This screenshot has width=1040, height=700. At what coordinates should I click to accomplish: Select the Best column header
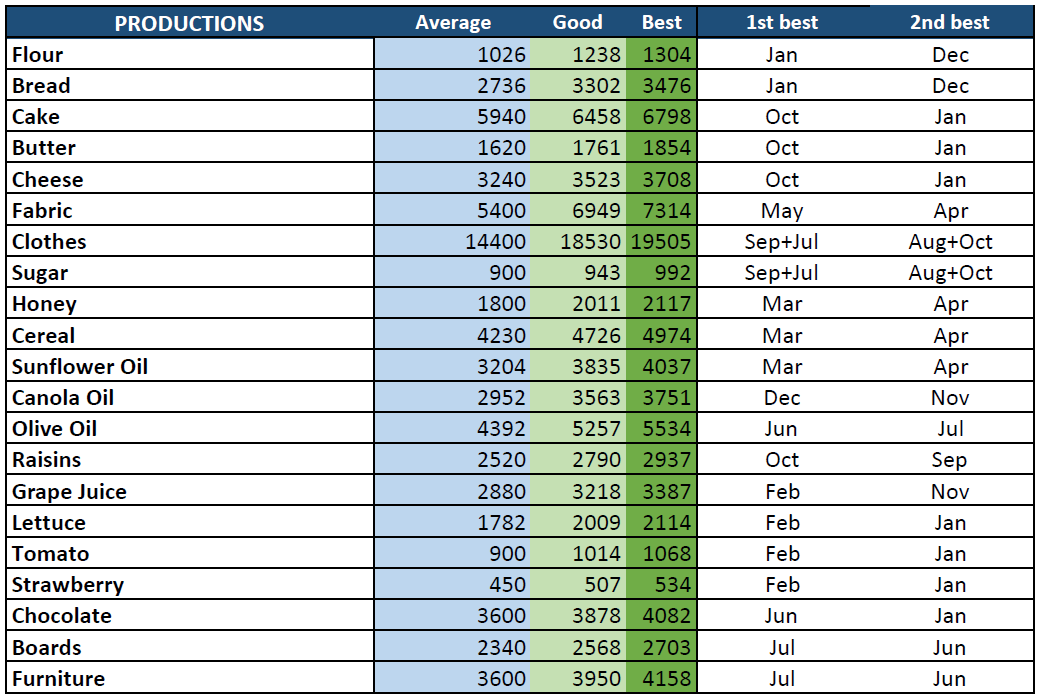pos(661,23)
